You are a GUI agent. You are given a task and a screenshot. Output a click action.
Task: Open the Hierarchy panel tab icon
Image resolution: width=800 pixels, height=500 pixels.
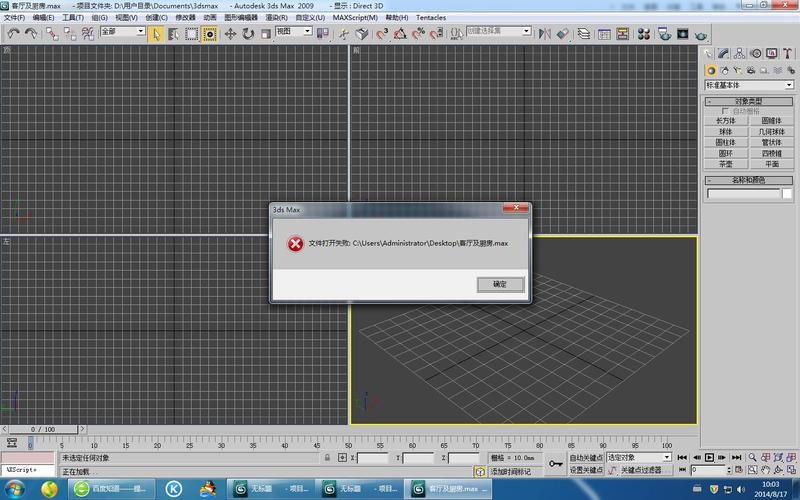tap(741, 53)
